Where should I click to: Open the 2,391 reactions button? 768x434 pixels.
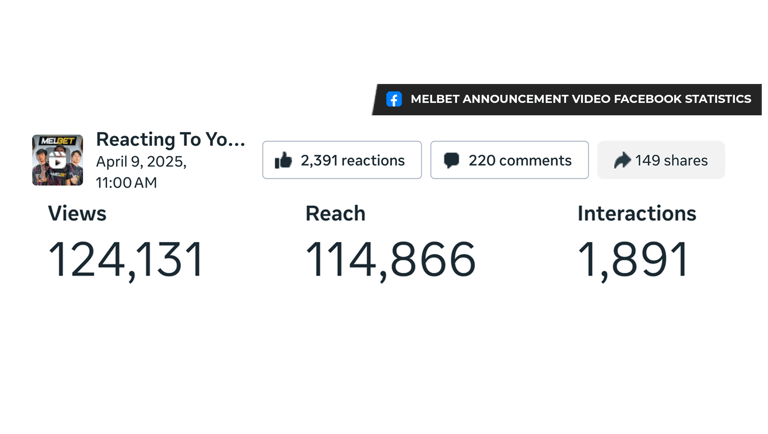point(342,160)
